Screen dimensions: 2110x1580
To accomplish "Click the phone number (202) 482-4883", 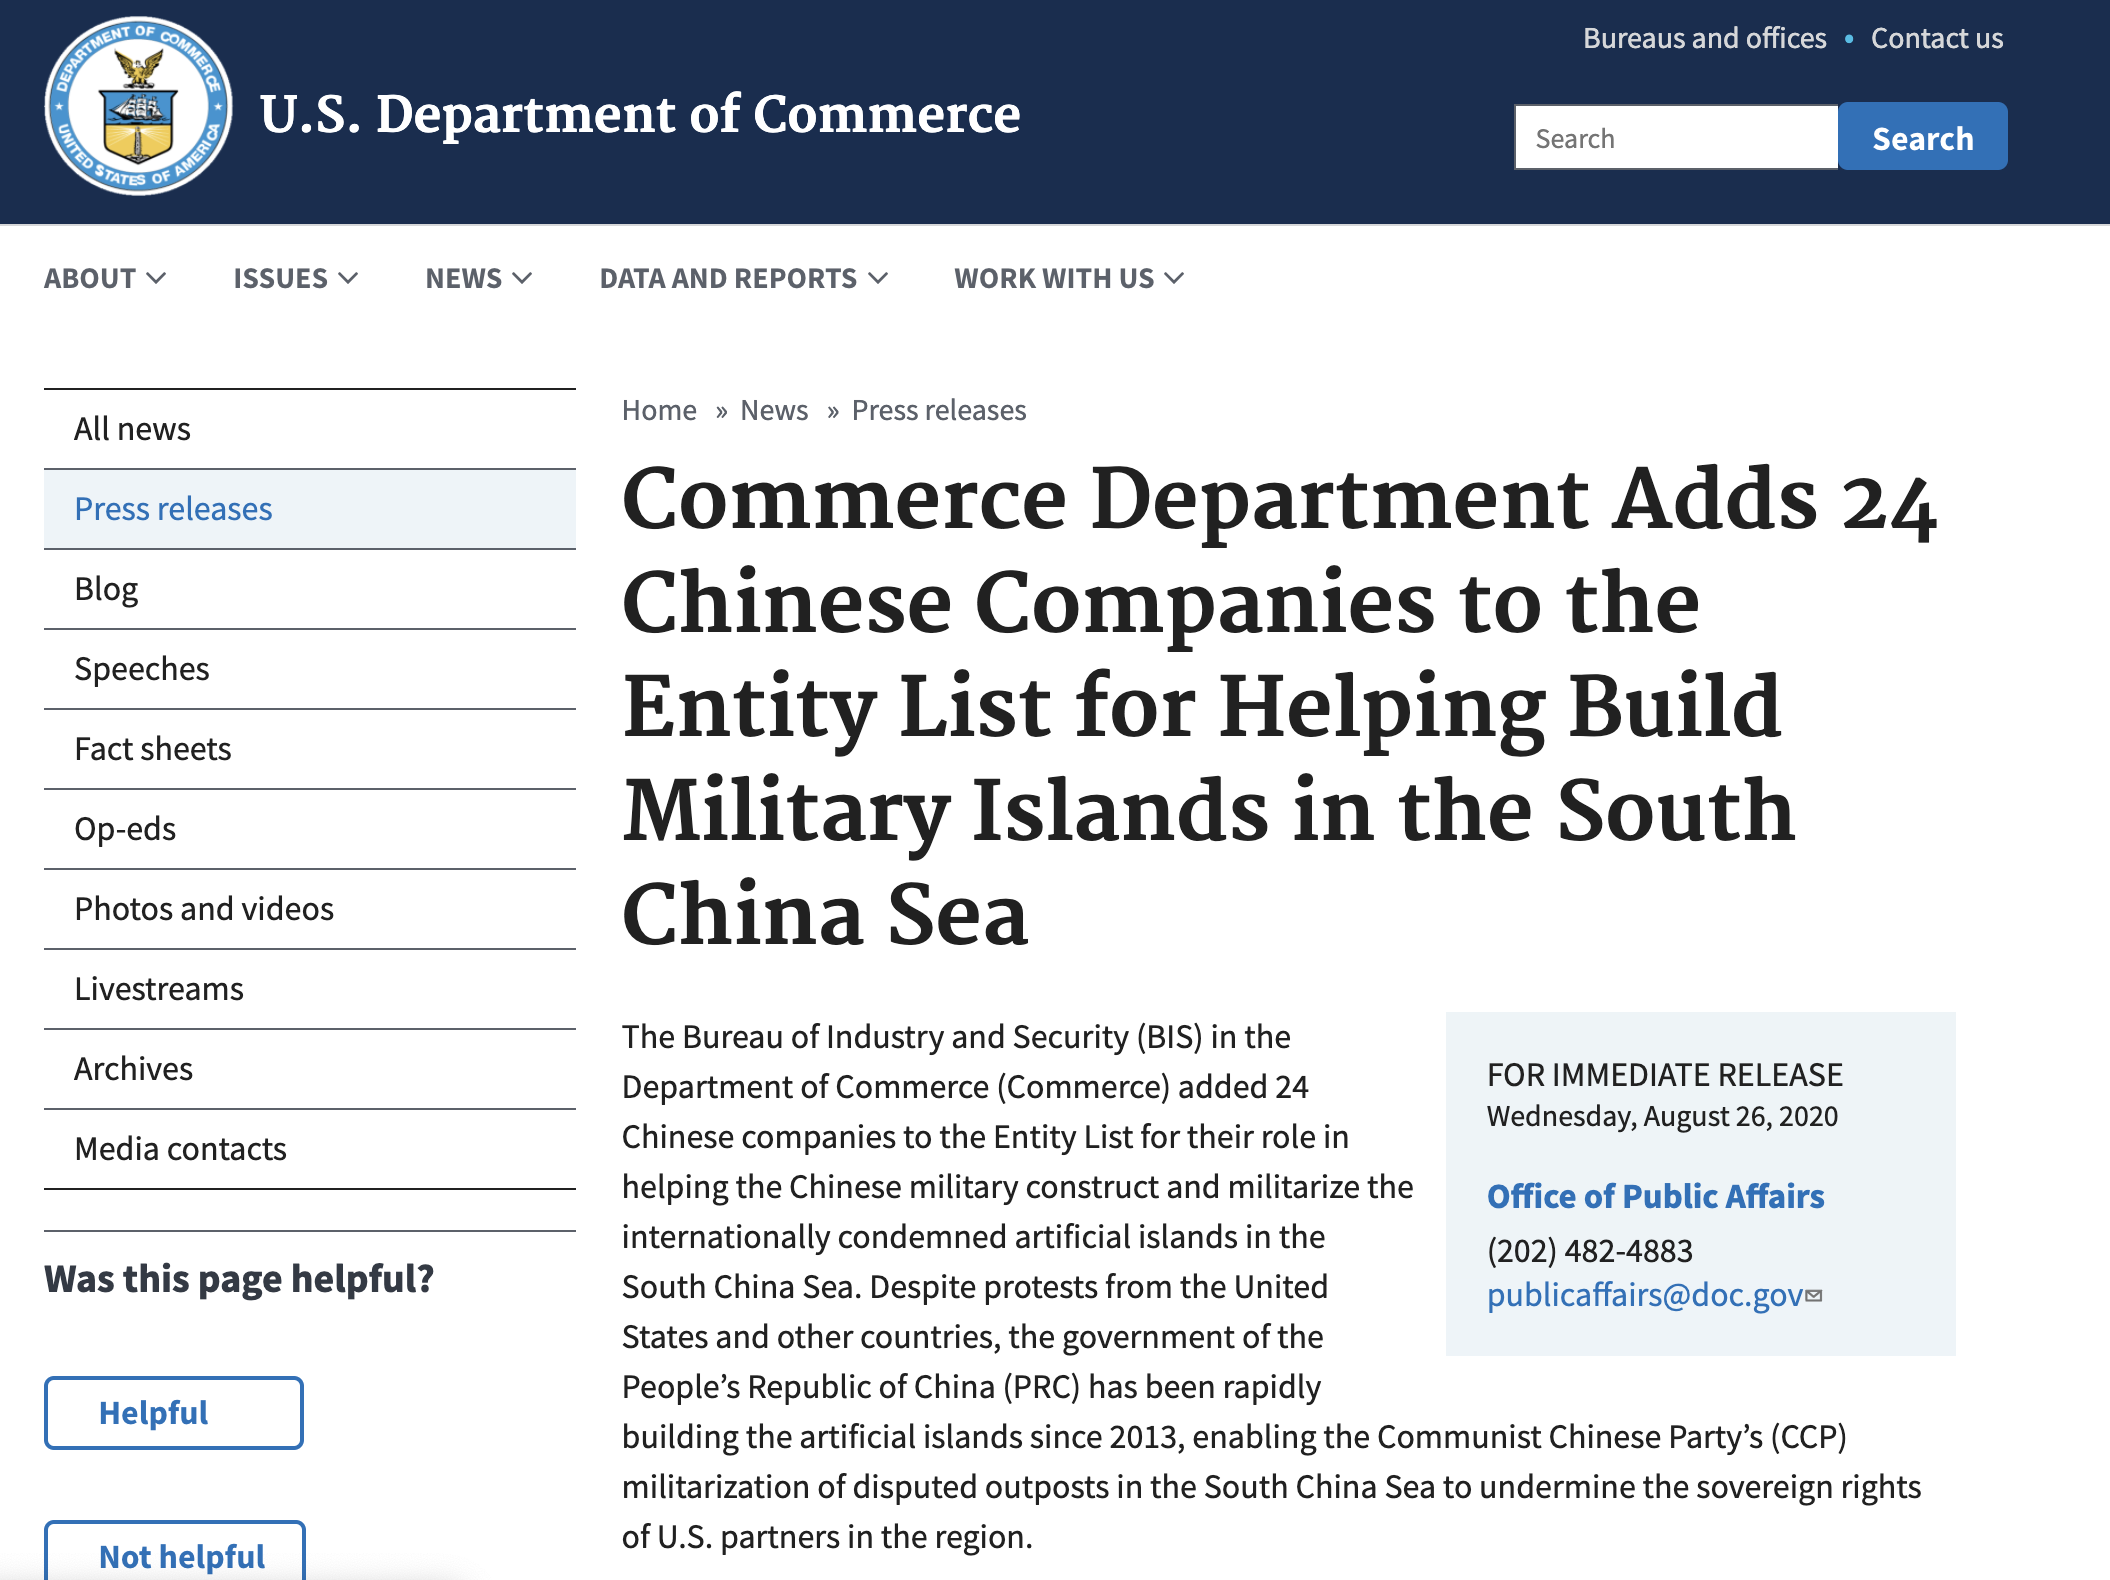I will 1590,1250.
